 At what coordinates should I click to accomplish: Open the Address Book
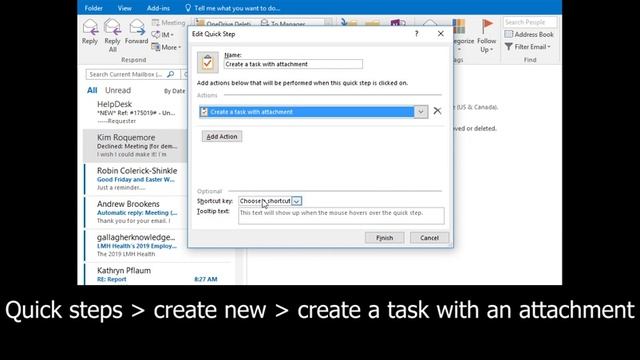529,34
